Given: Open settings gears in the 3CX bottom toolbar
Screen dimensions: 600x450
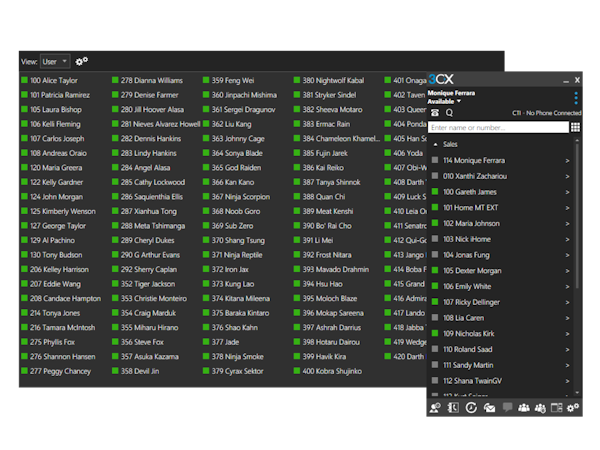Looking at the screenshot, I should tap(573, 408).
